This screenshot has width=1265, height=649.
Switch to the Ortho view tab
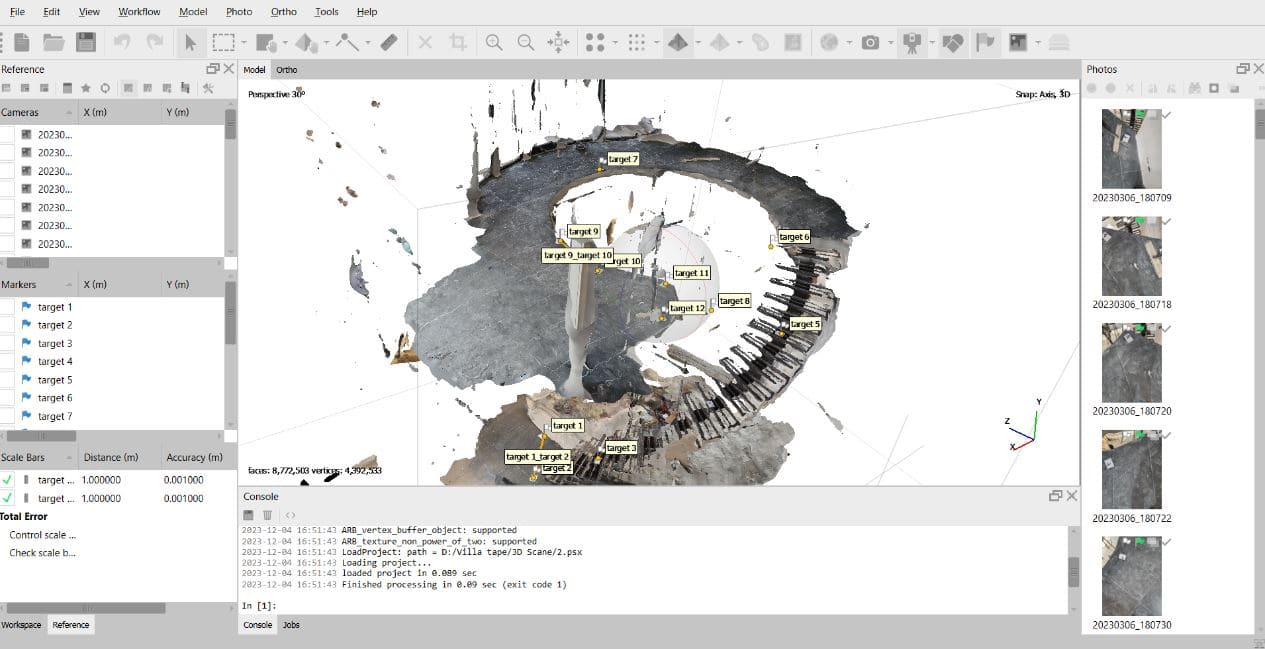pyautogui.click(x=286, y=70)
